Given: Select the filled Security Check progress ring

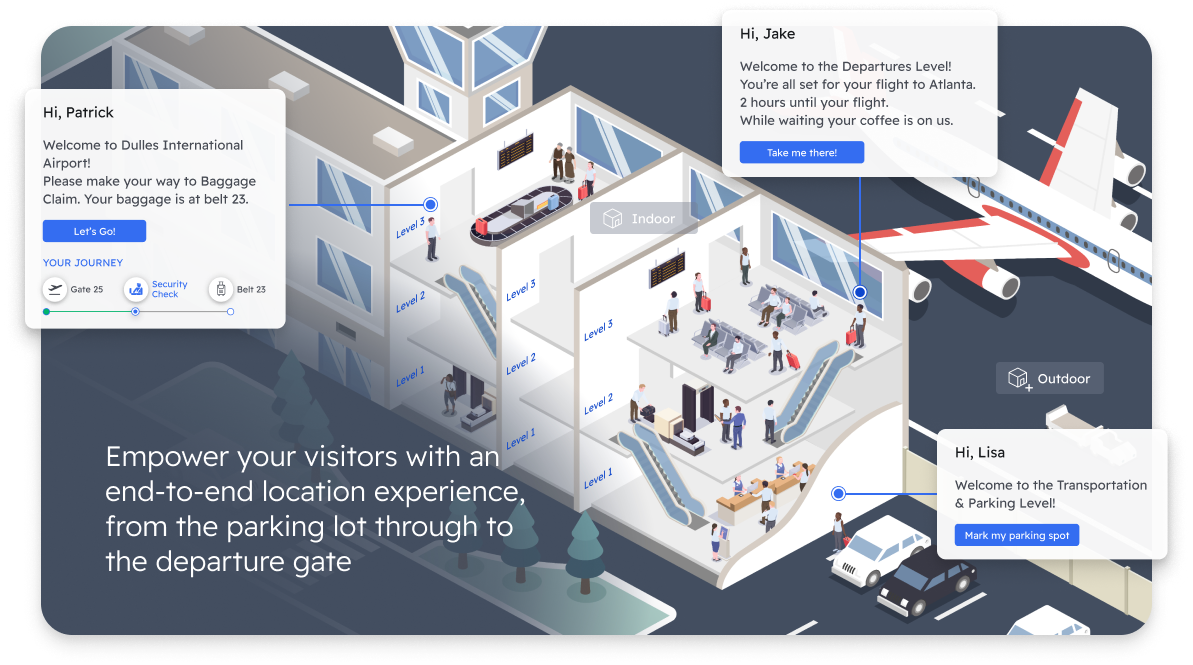Looking at the screenshot, I should [x=135, y=312].
